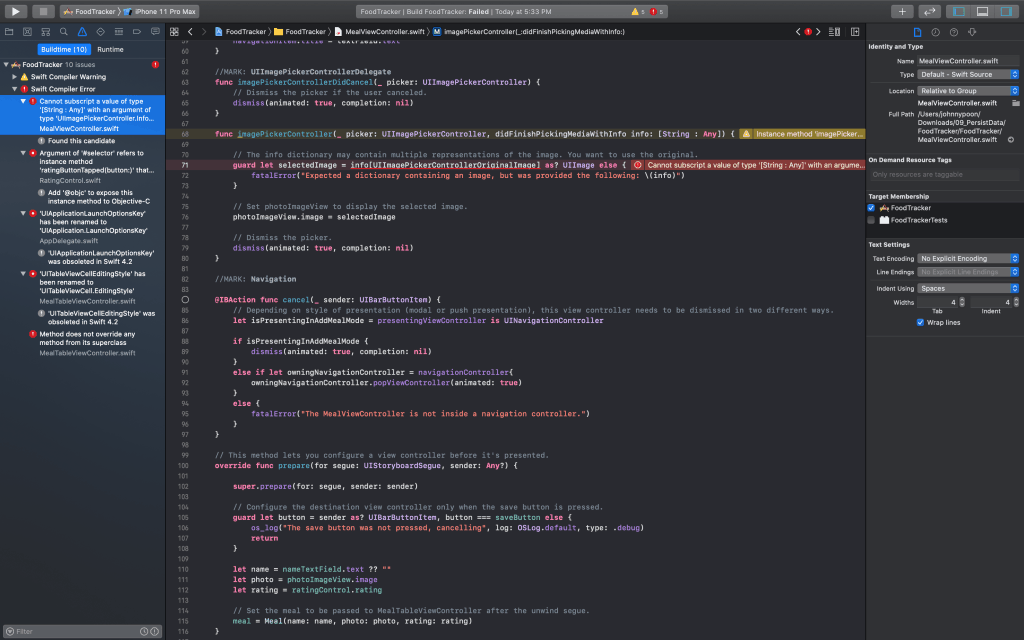This screenshot has width=1024, height=640.
Task: Click warning triangle on line 68
Action: (746, 134)
